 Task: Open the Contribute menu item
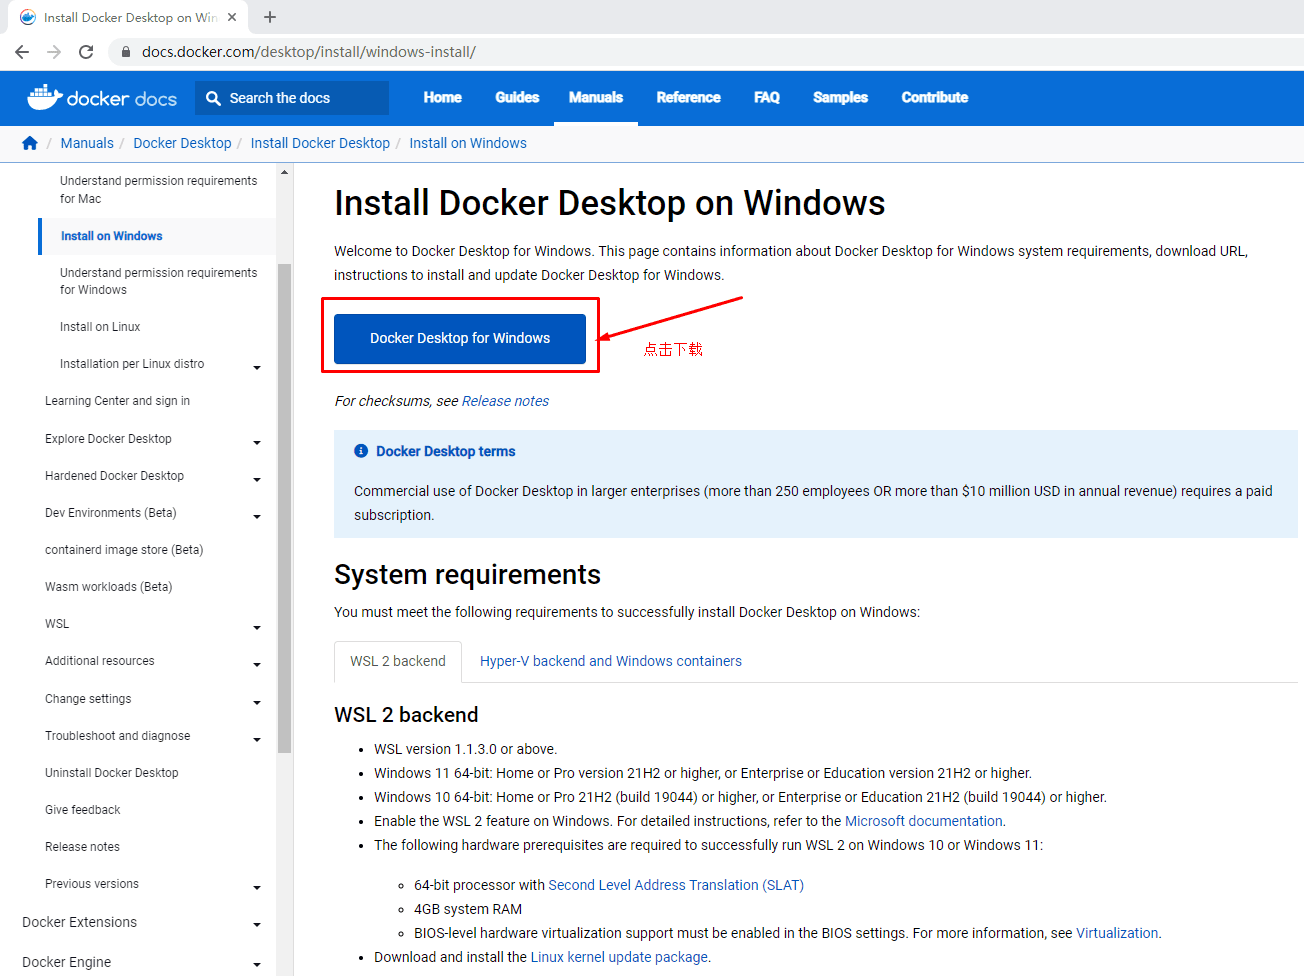(935, 97)
